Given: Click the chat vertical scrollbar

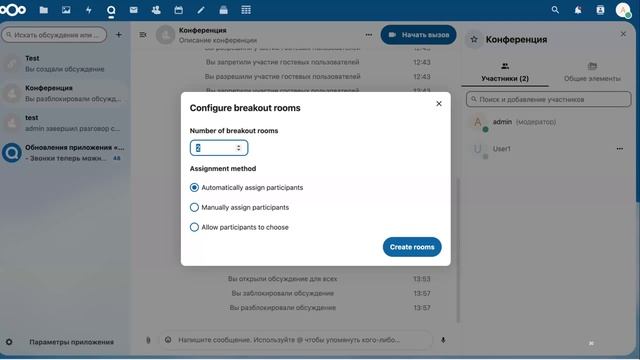Looking at the screenshot, I should (458, 250).
